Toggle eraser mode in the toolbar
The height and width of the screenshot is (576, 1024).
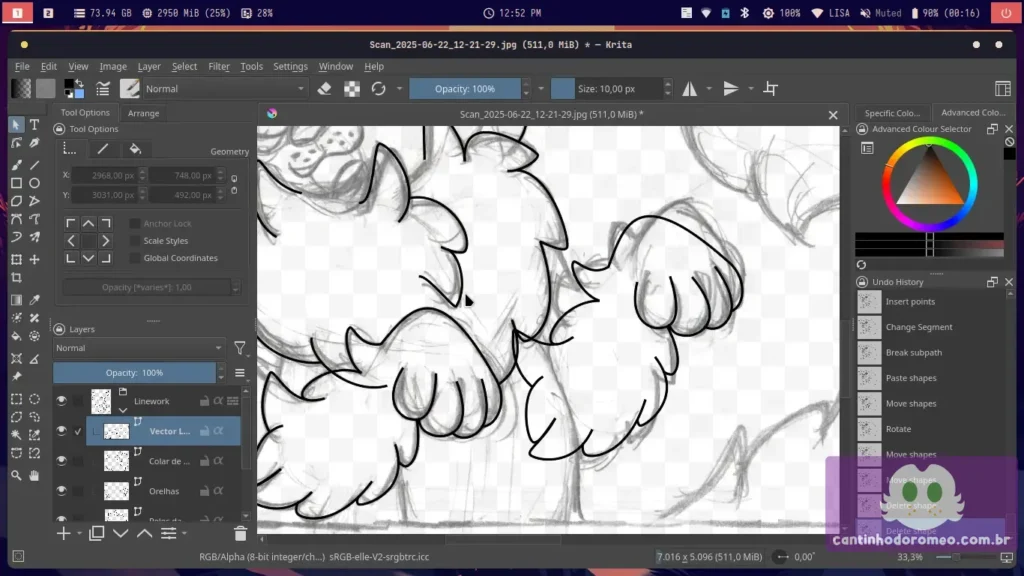325,89
